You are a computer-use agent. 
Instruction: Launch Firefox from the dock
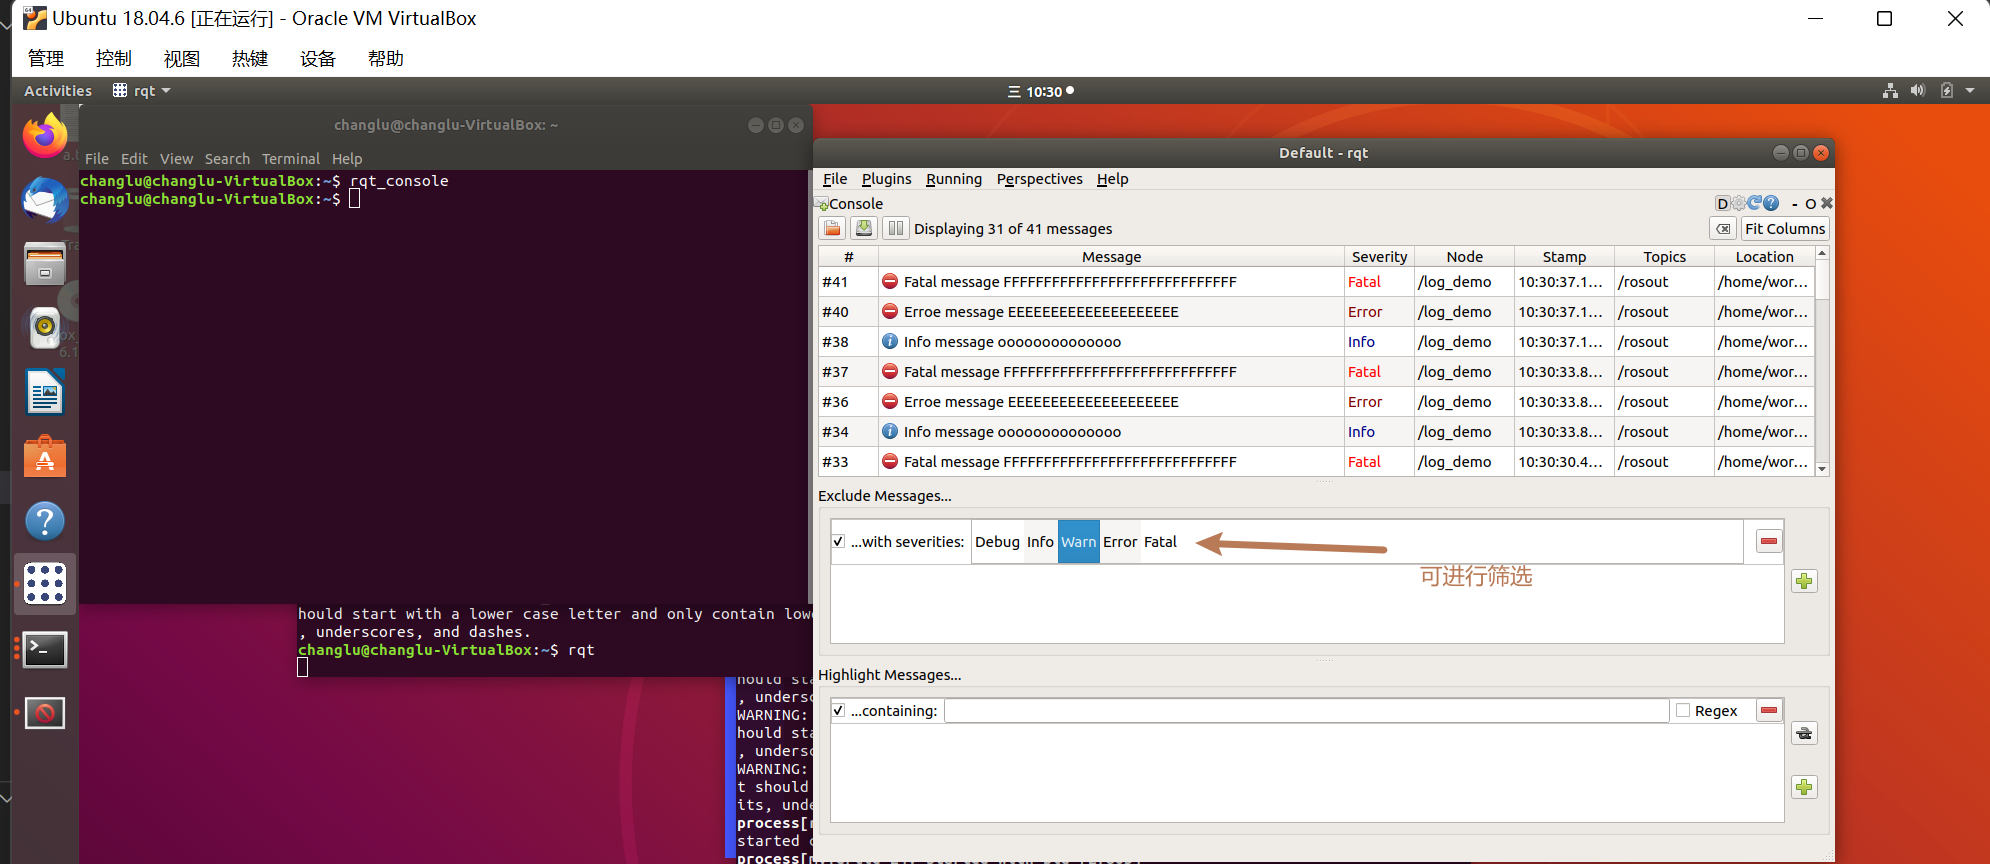44,136
